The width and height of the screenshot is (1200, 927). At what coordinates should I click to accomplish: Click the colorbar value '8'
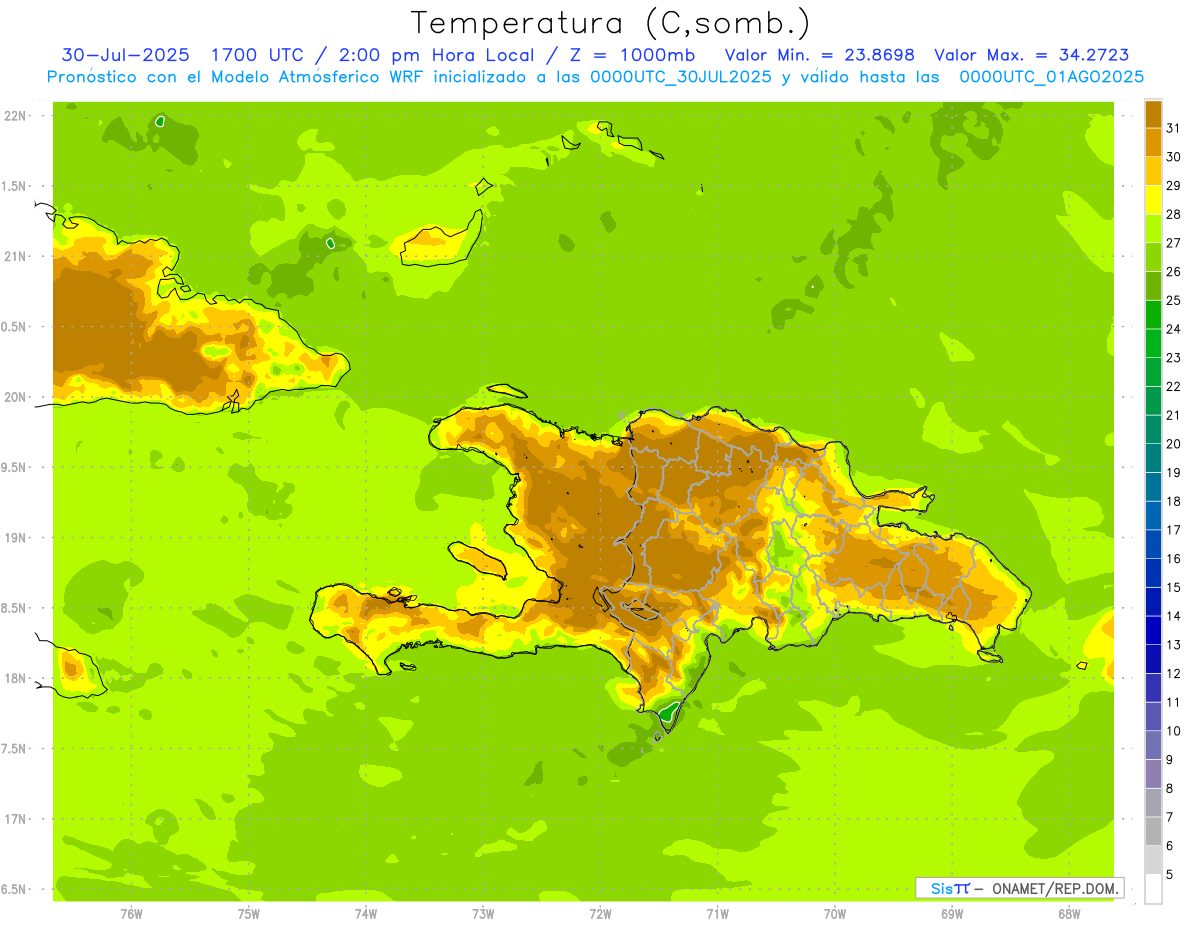(x=1170, y=789)
